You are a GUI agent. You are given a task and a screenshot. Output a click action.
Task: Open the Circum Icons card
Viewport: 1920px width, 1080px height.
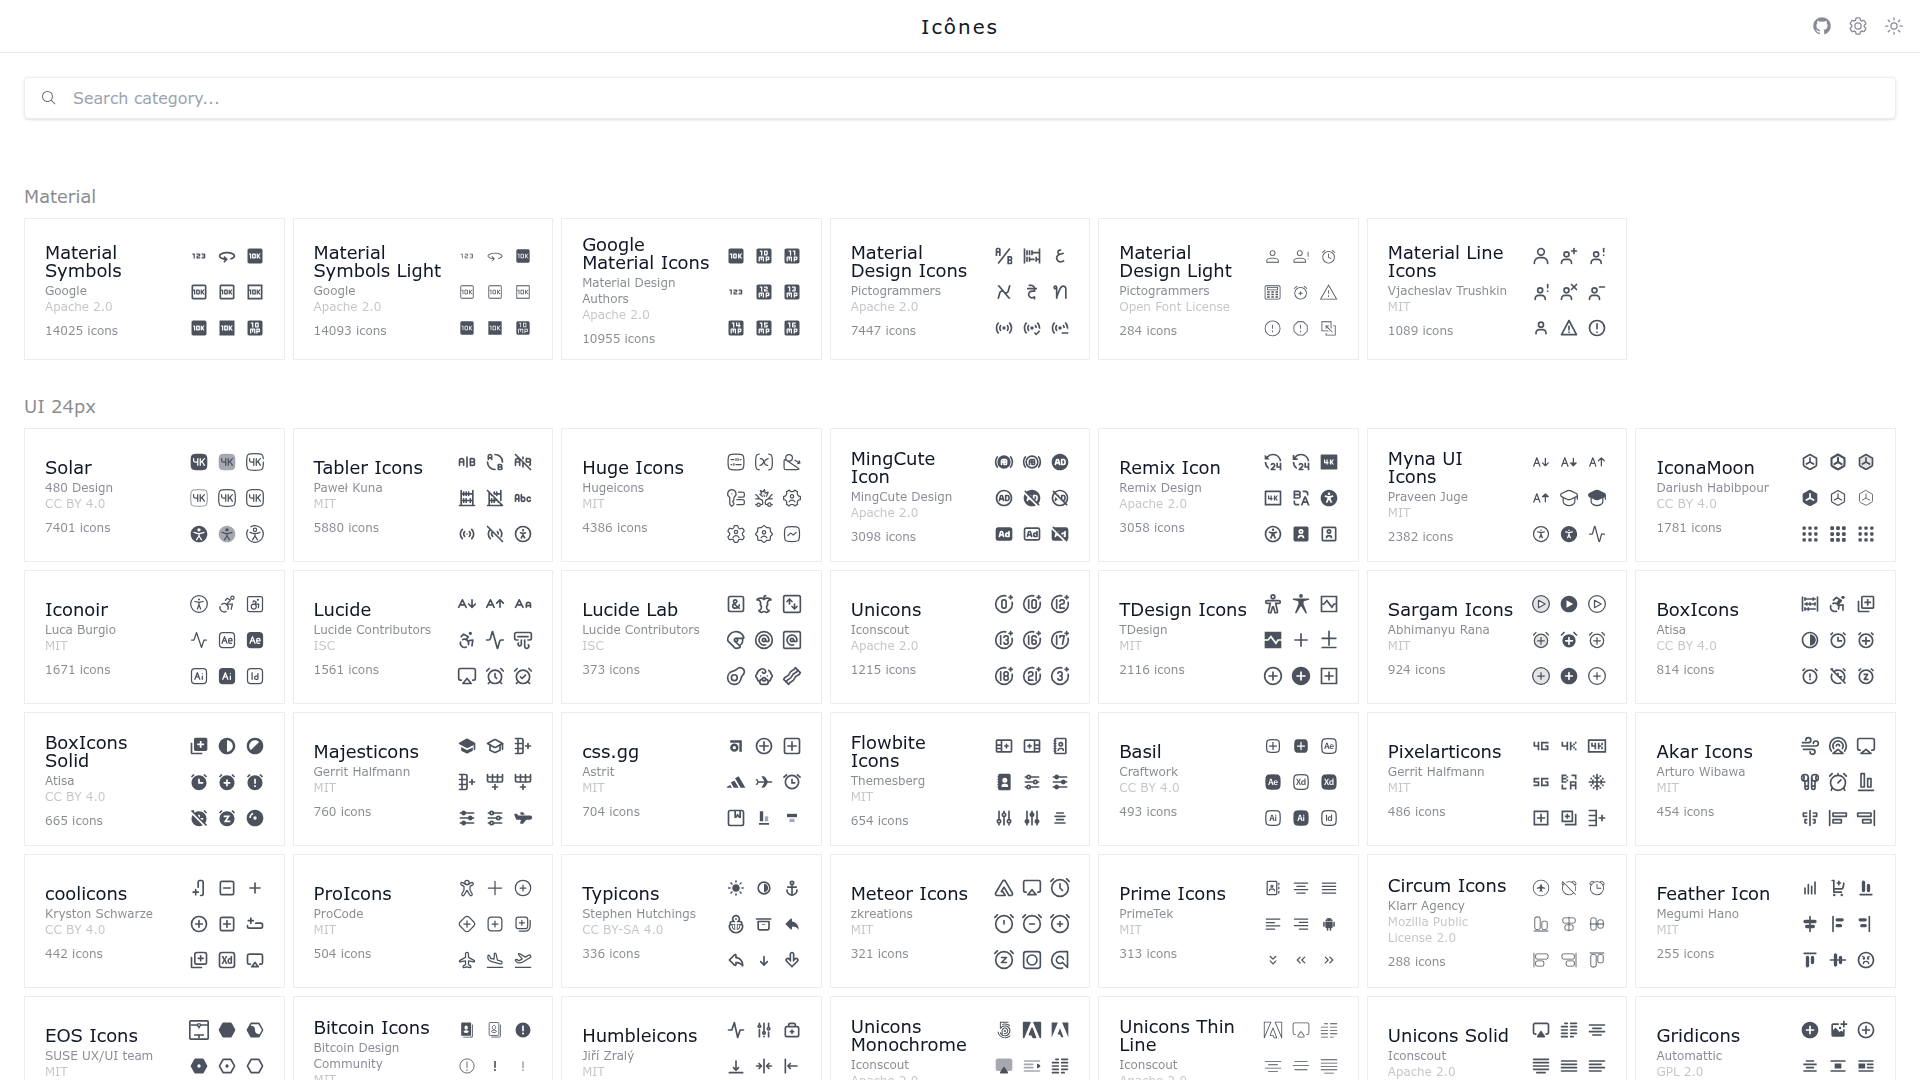point(1497,921)
